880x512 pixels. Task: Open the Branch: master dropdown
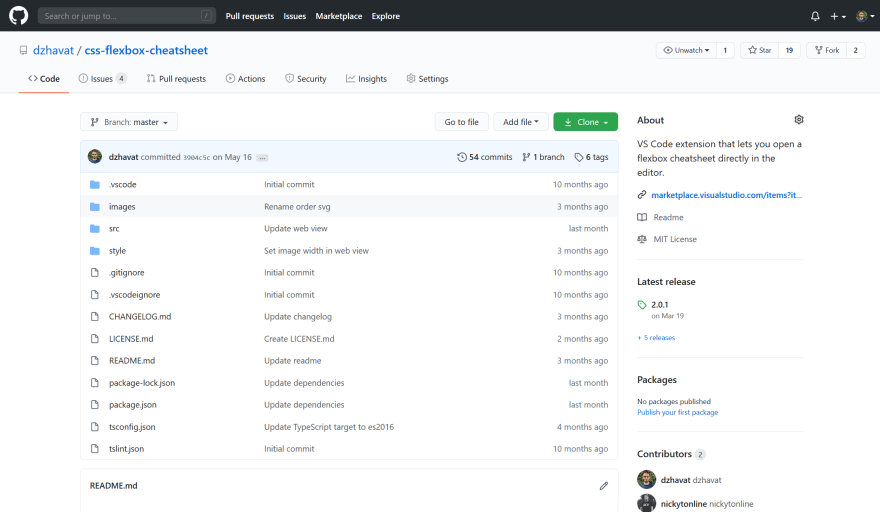(x=129, y=122)
